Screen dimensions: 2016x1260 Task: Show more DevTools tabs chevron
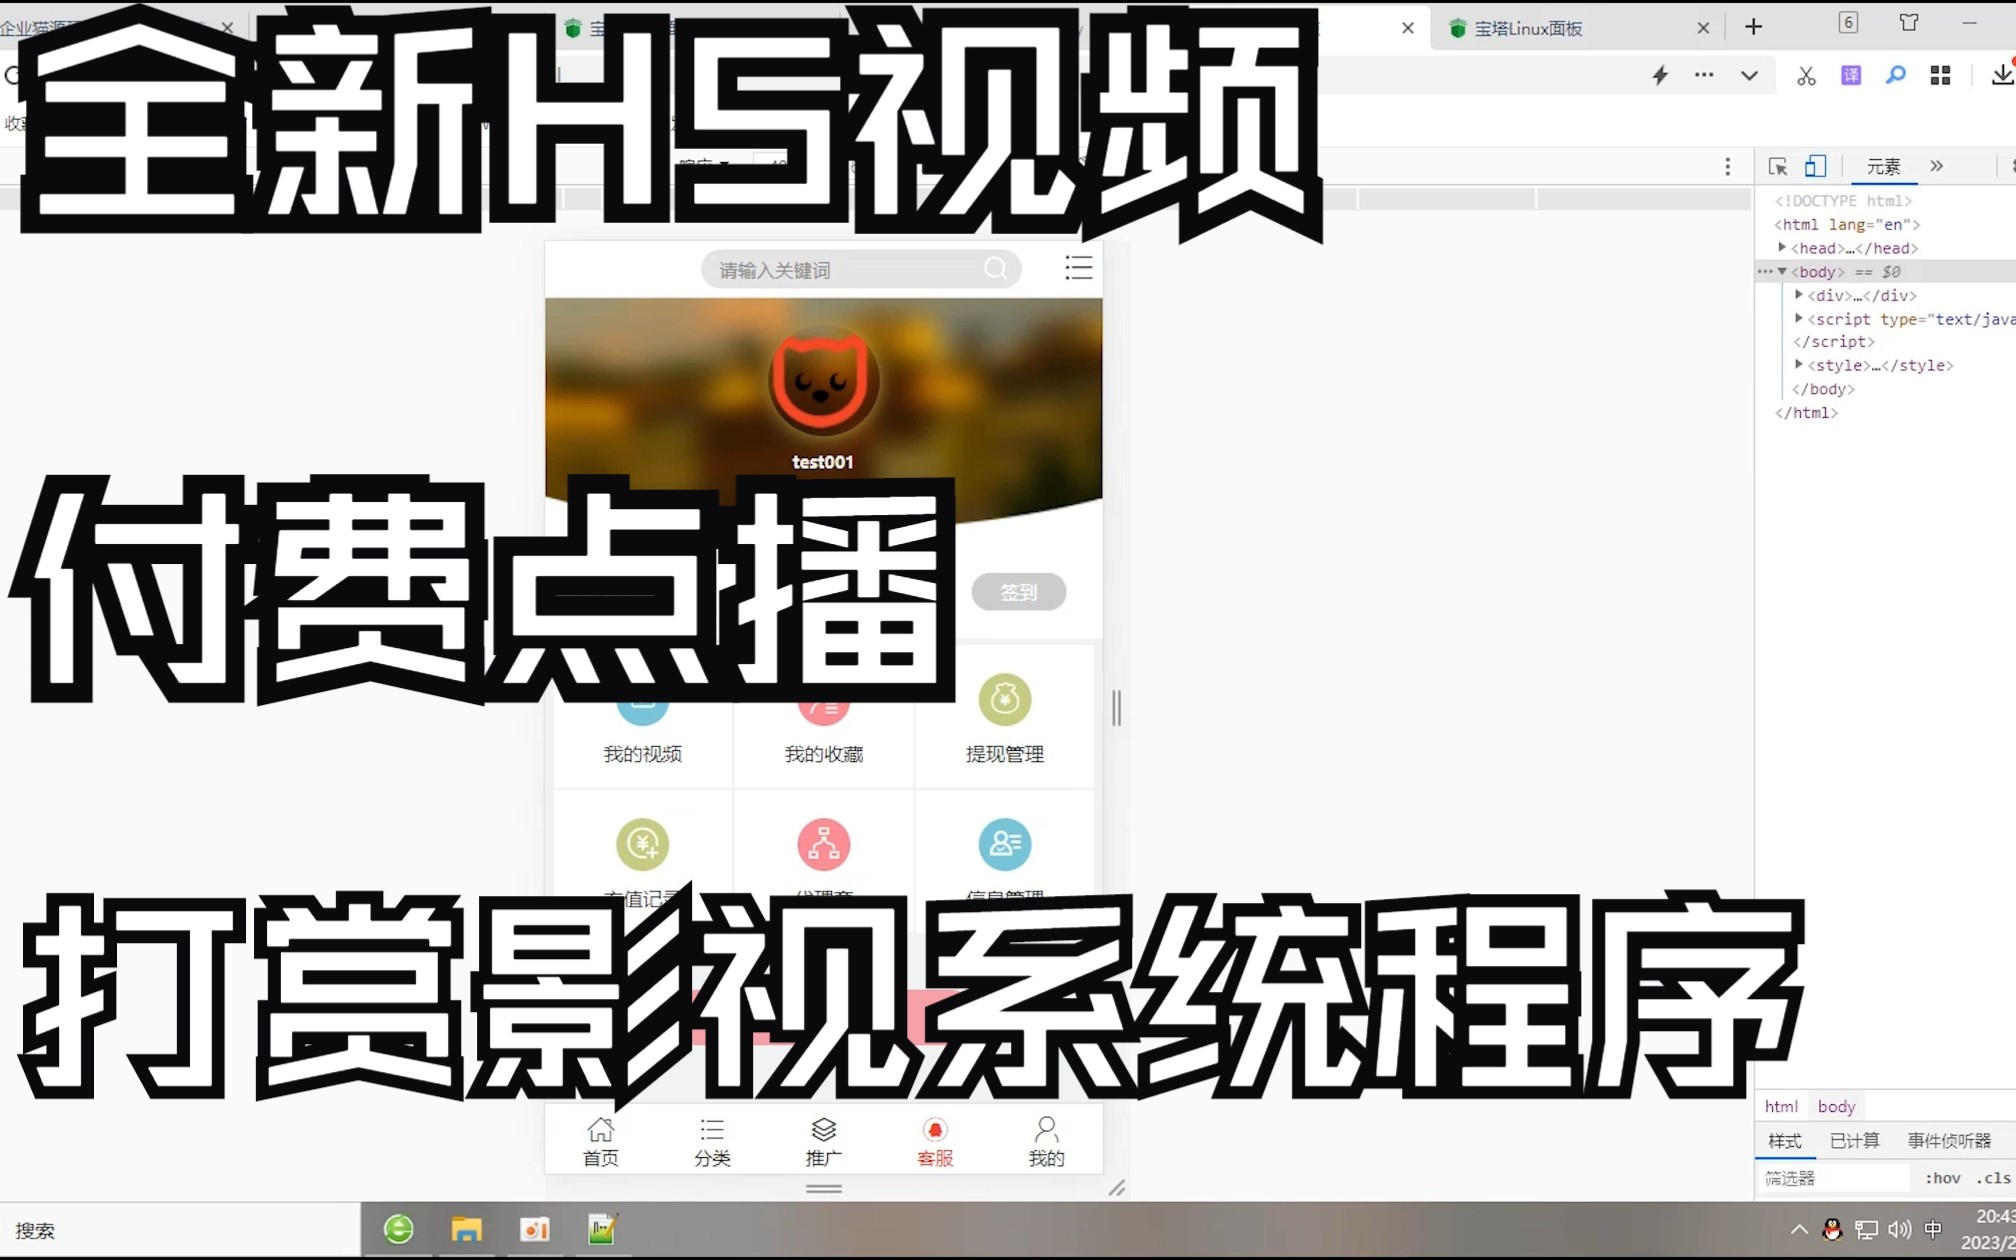tap(1937, 166)
